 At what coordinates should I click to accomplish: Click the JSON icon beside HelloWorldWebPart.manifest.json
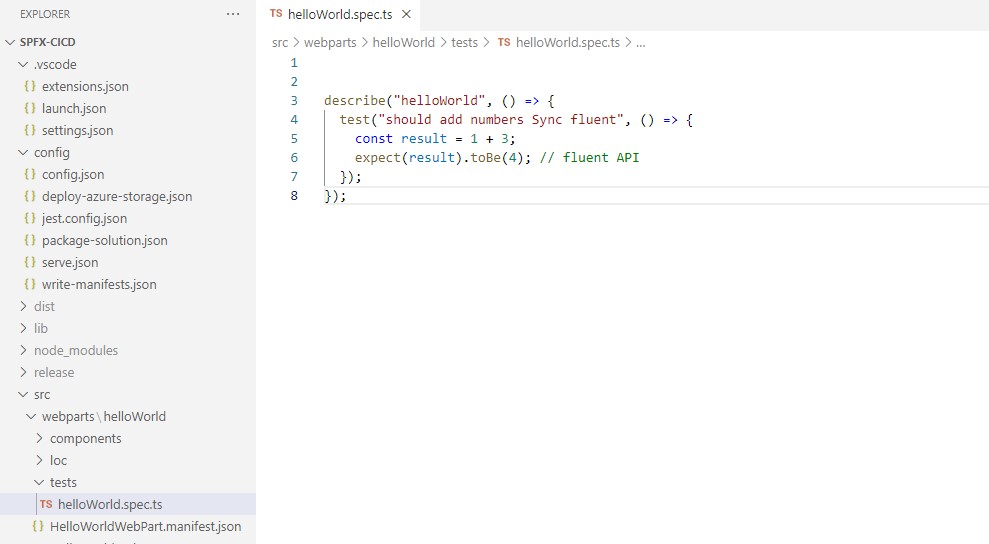pyautogui.click(x=38, y=527)
